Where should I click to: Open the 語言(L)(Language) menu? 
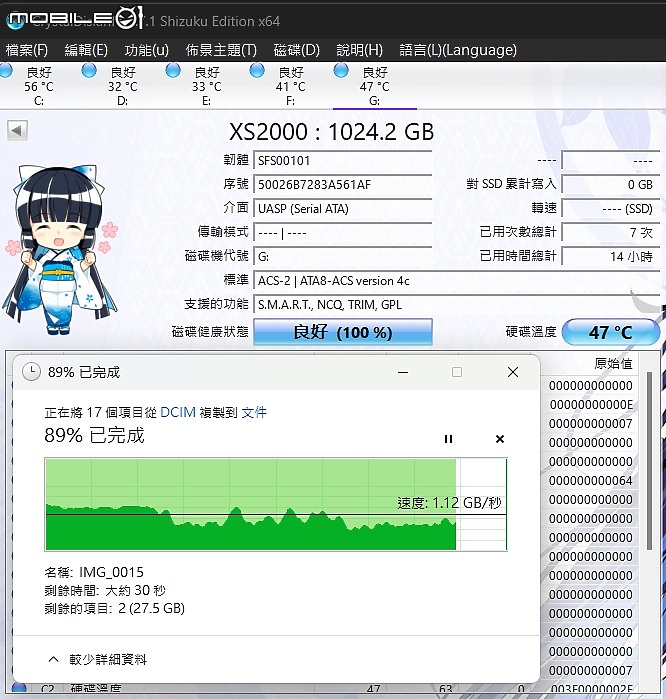point(458,50)
